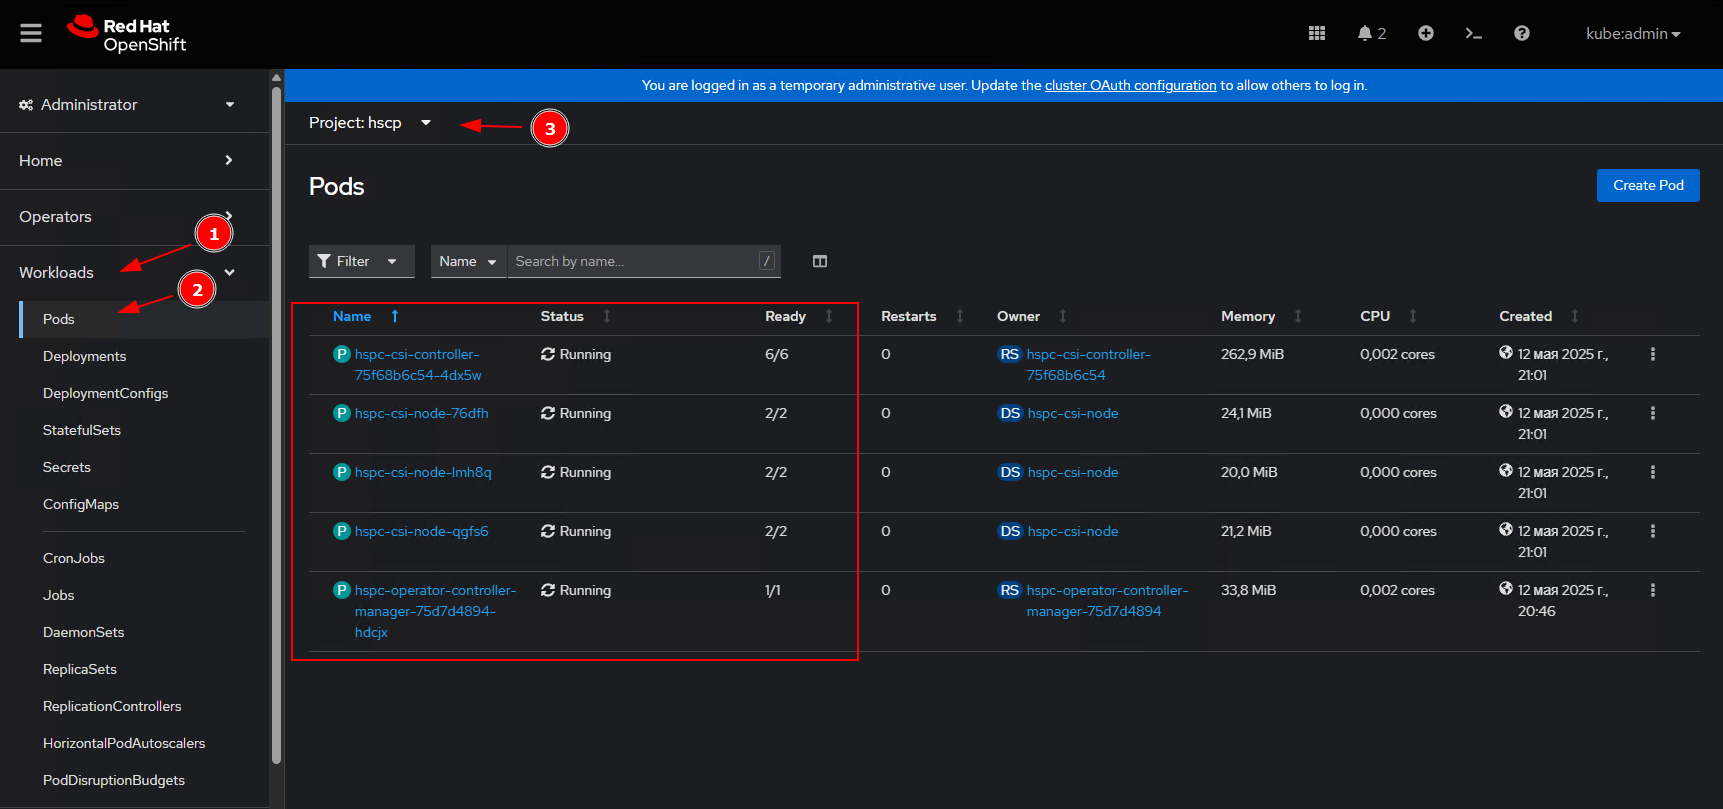Go to ReplicationControllers in the sidebar
The image size is (1723, 809).
pos(112,706)
